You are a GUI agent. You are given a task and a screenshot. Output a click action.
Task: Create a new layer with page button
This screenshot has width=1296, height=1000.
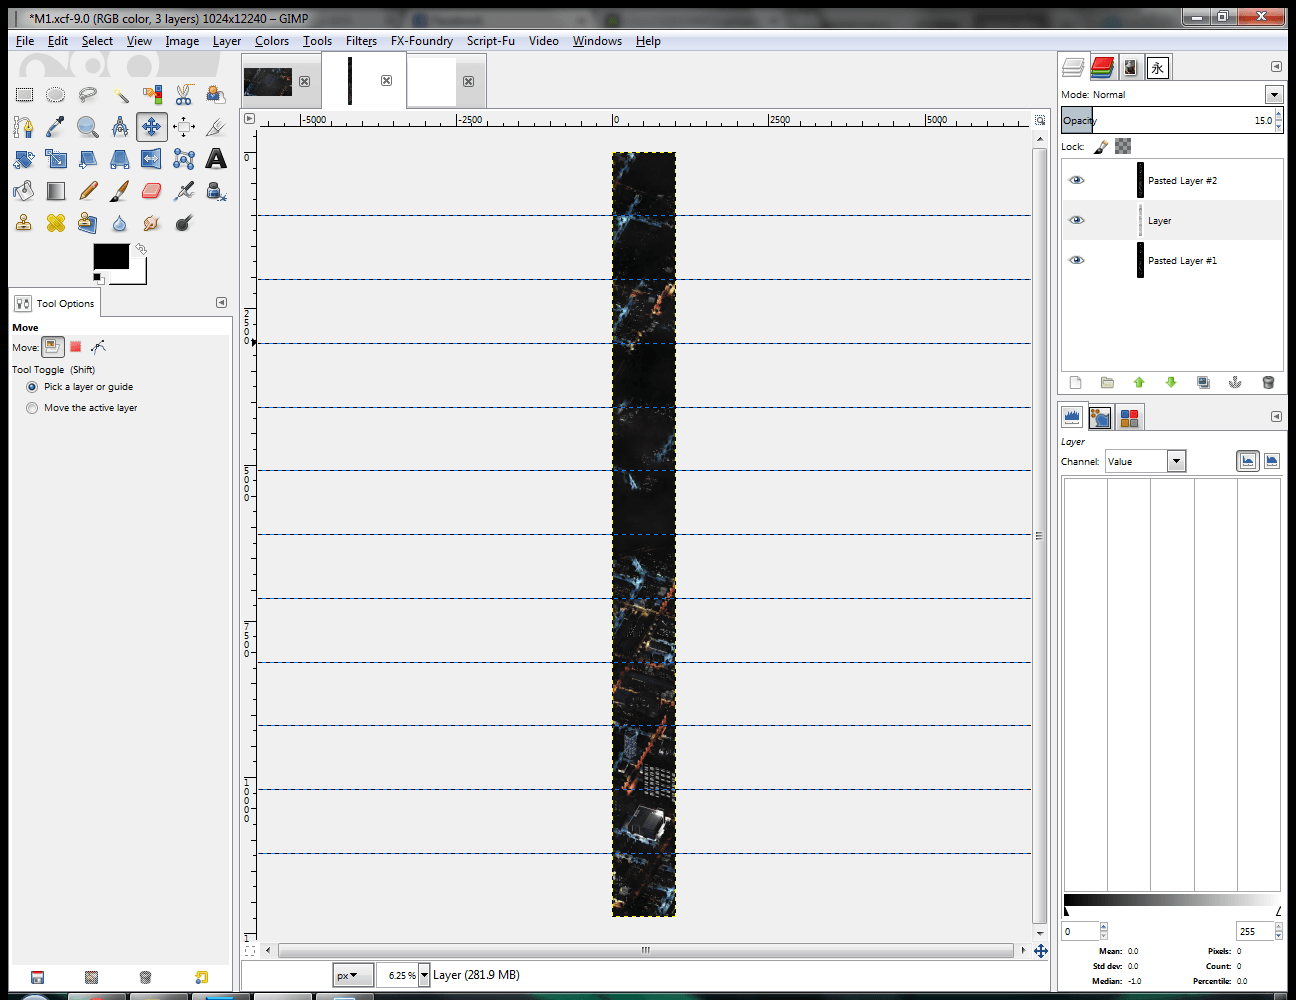point(1075,382)
